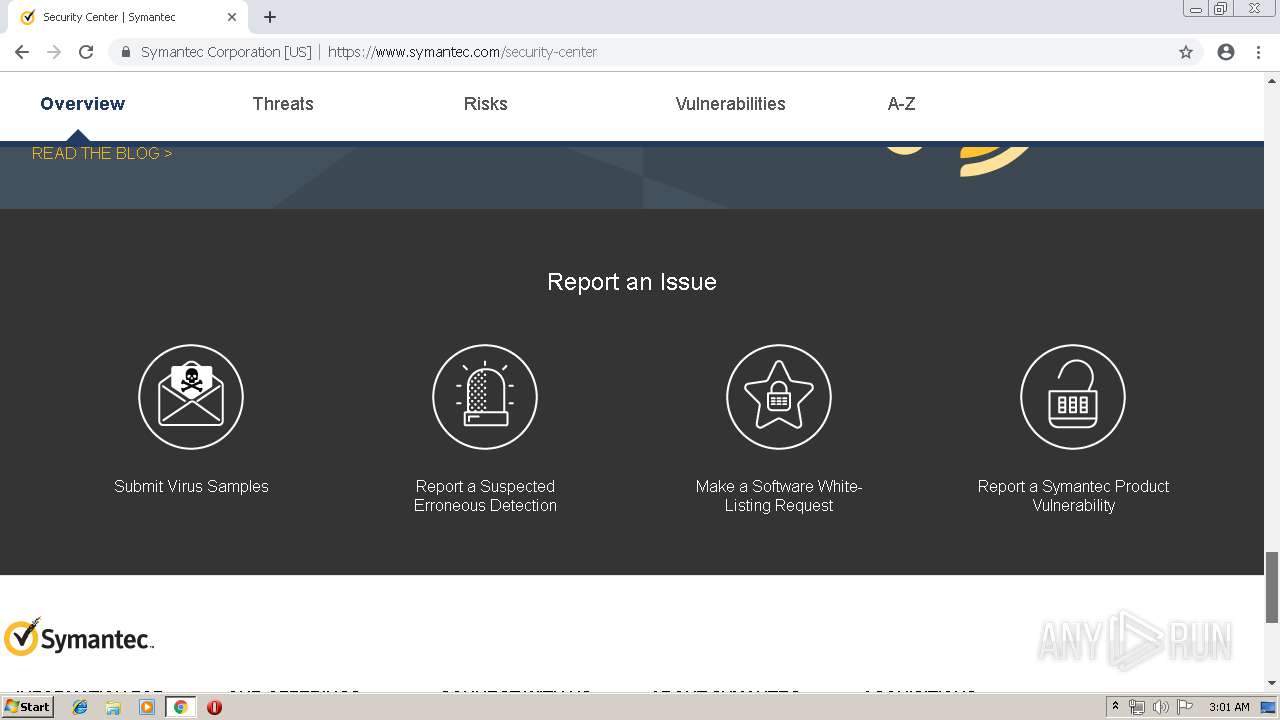This screenshot has height=720, width=1280.
Task: Show hidden tray icons arrow
Action: [1115, 707]
